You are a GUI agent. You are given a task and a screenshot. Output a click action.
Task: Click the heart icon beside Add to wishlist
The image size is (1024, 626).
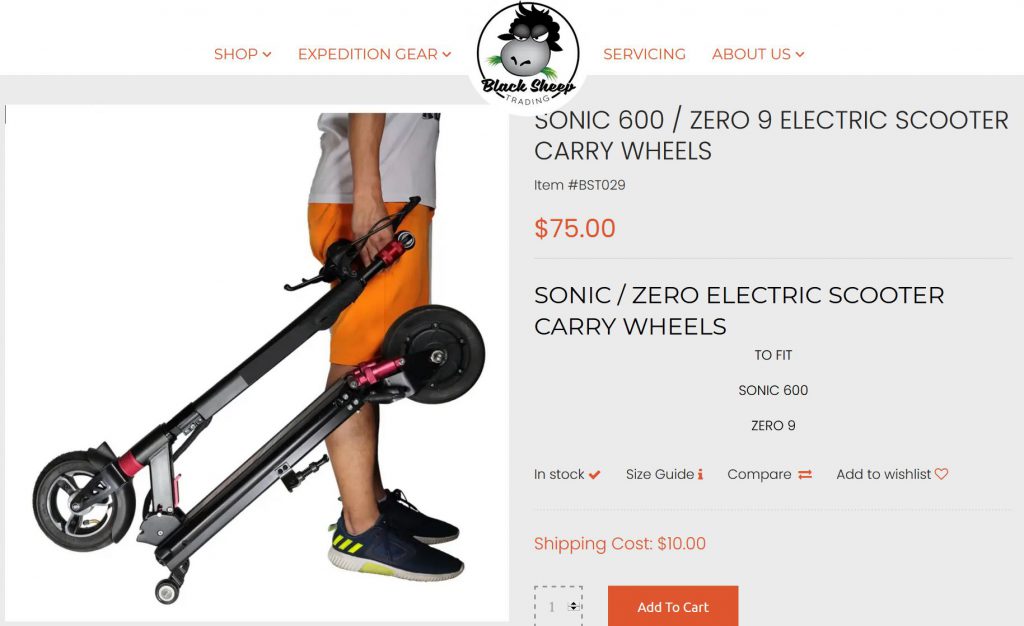941,474
